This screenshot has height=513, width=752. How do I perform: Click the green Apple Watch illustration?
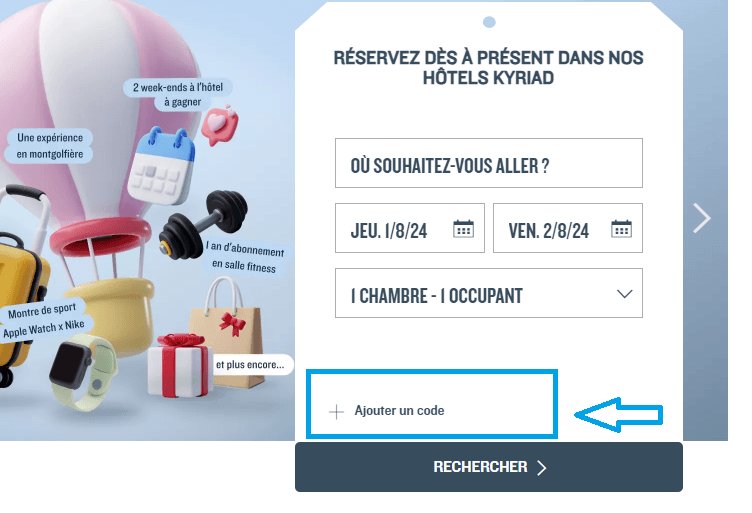[x=82, y=373]
